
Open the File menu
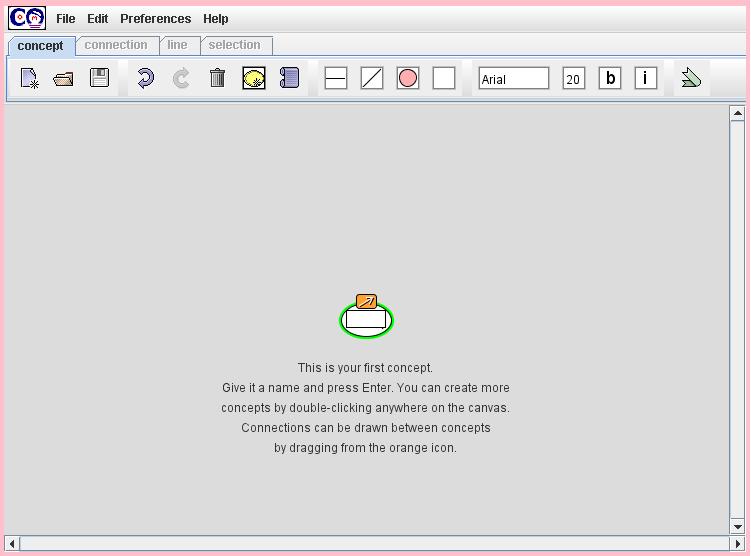(x=66, y=19)
